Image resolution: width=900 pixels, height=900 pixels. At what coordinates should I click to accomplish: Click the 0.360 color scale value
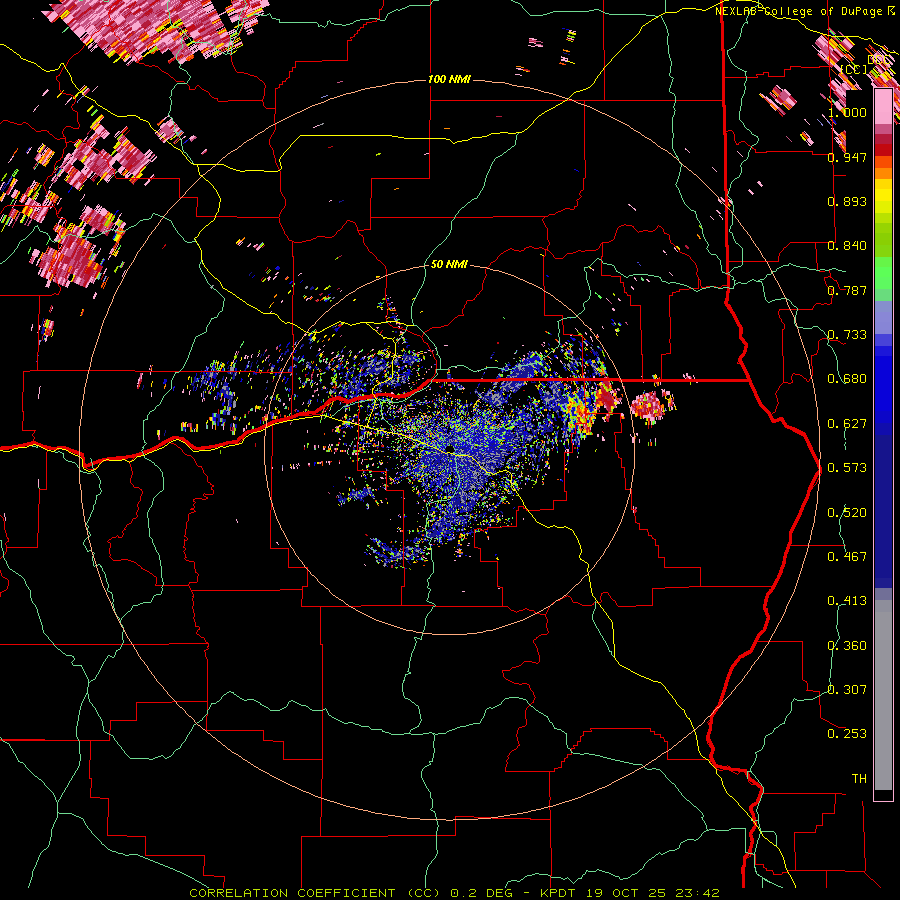click(847, 646)
